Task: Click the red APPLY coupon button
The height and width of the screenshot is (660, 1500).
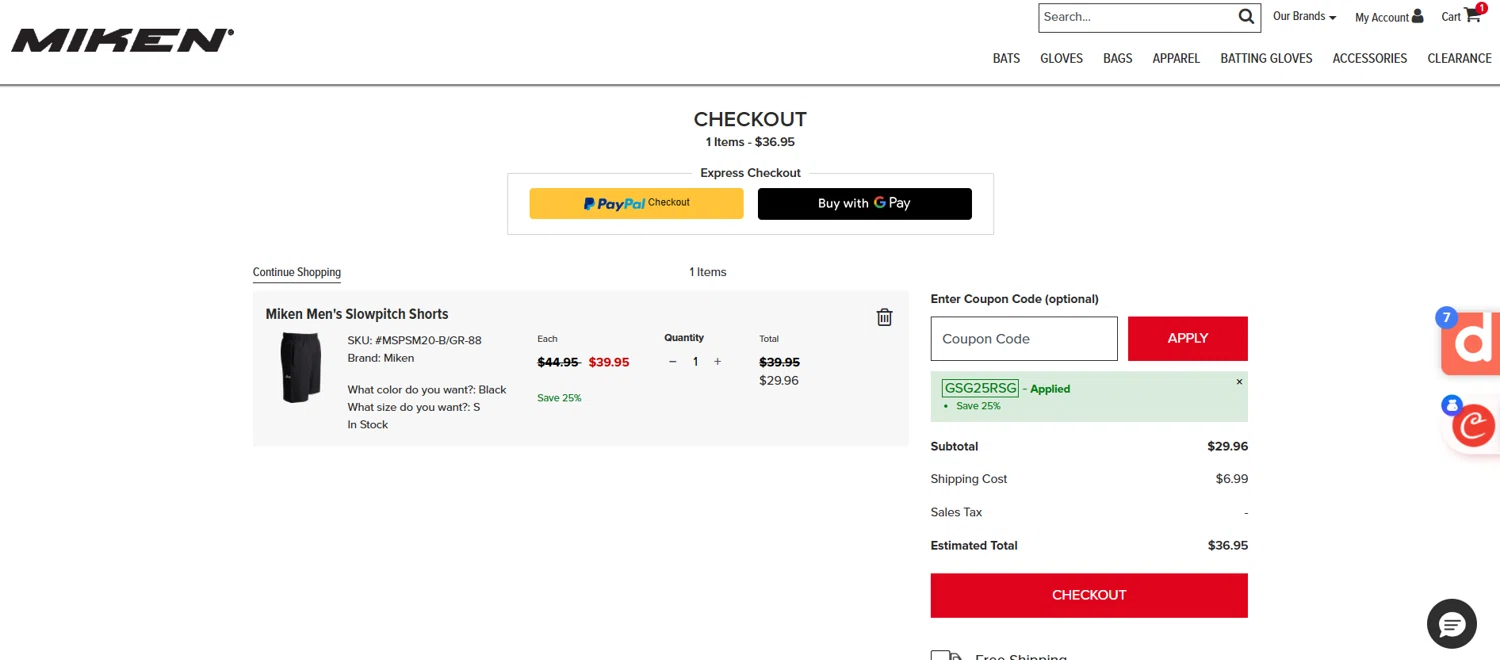Action: tap(1188, 339)
